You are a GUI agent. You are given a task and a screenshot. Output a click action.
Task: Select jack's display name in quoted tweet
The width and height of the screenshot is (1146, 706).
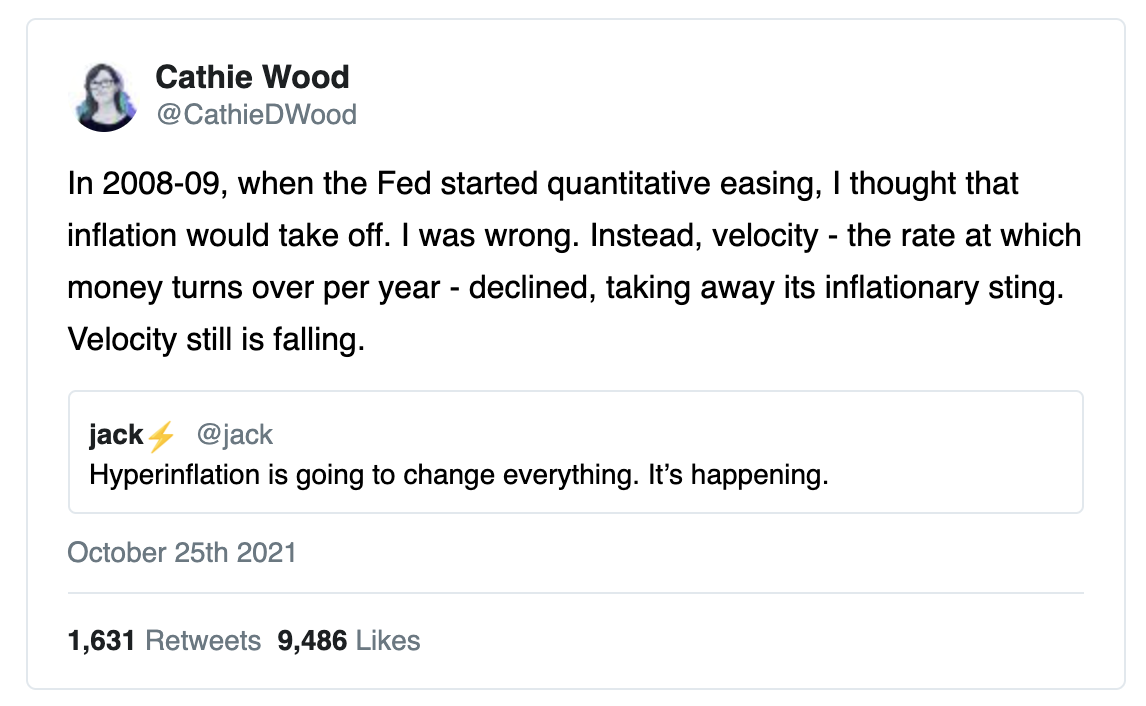(116, 435)
